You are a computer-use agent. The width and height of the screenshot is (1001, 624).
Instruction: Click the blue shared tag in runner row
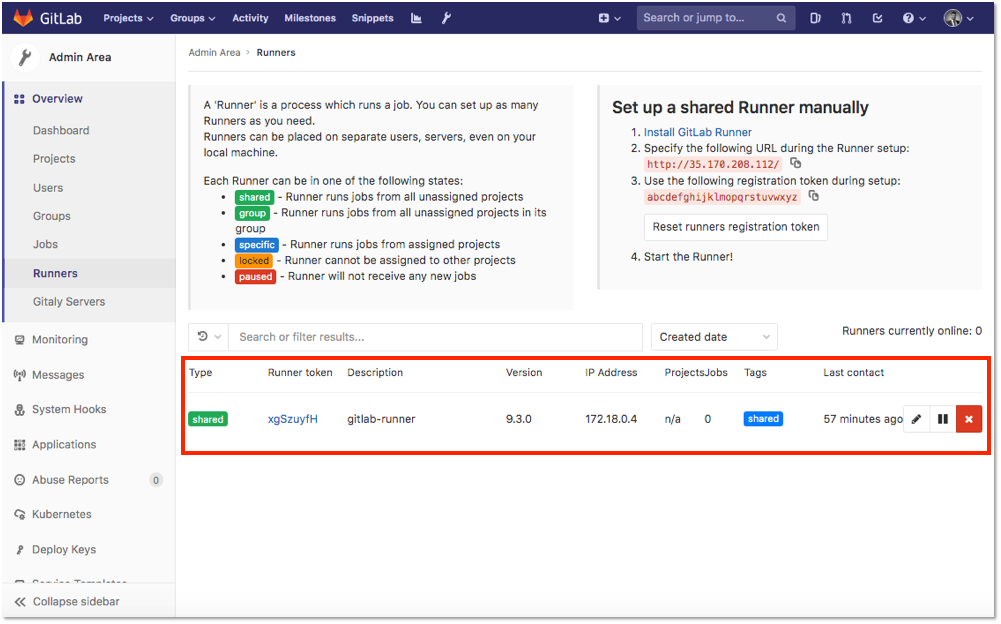pyautogui.click(x=764, y=419)
